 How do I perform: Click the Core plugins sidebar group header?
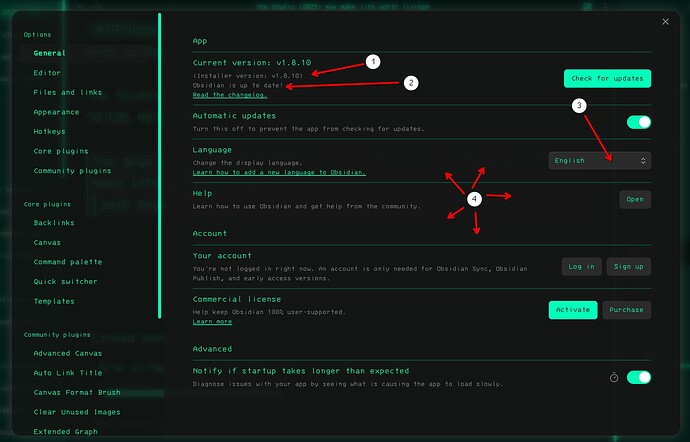(47, 204)
